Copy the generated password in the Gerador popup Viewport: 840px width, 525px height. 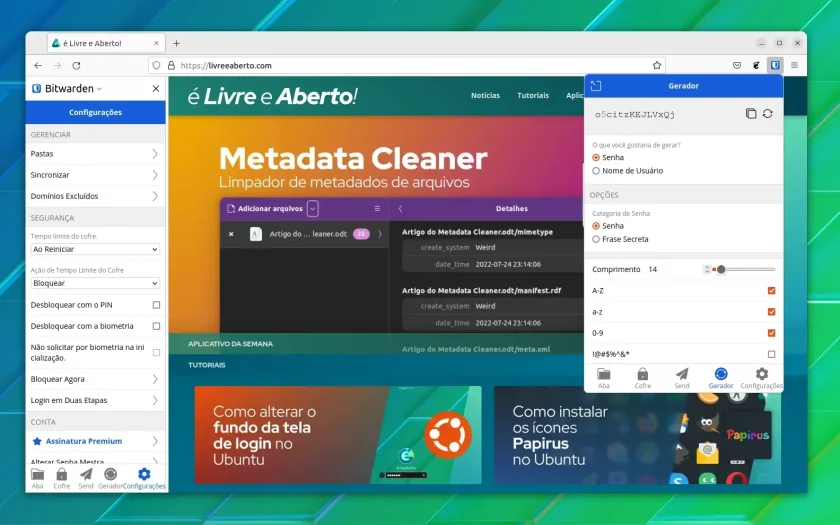pos(751,114)
